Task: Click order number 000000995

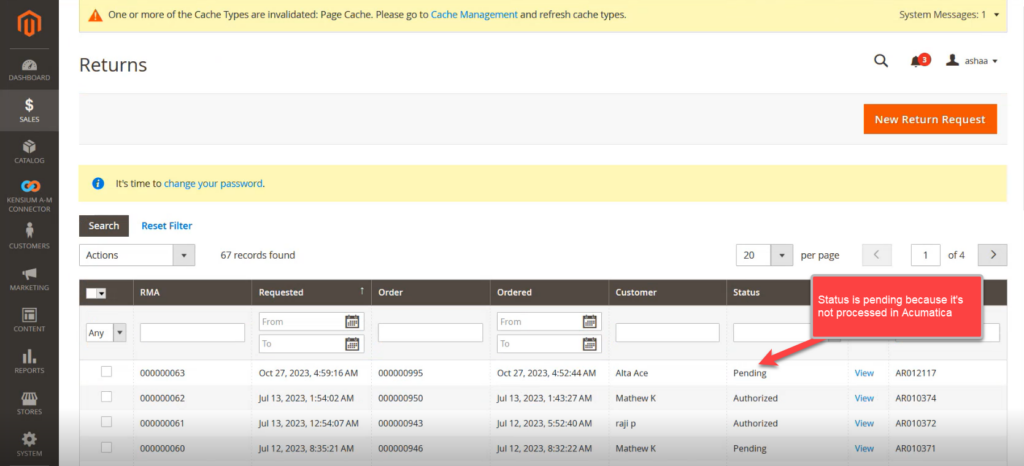Action: (400, 373)
